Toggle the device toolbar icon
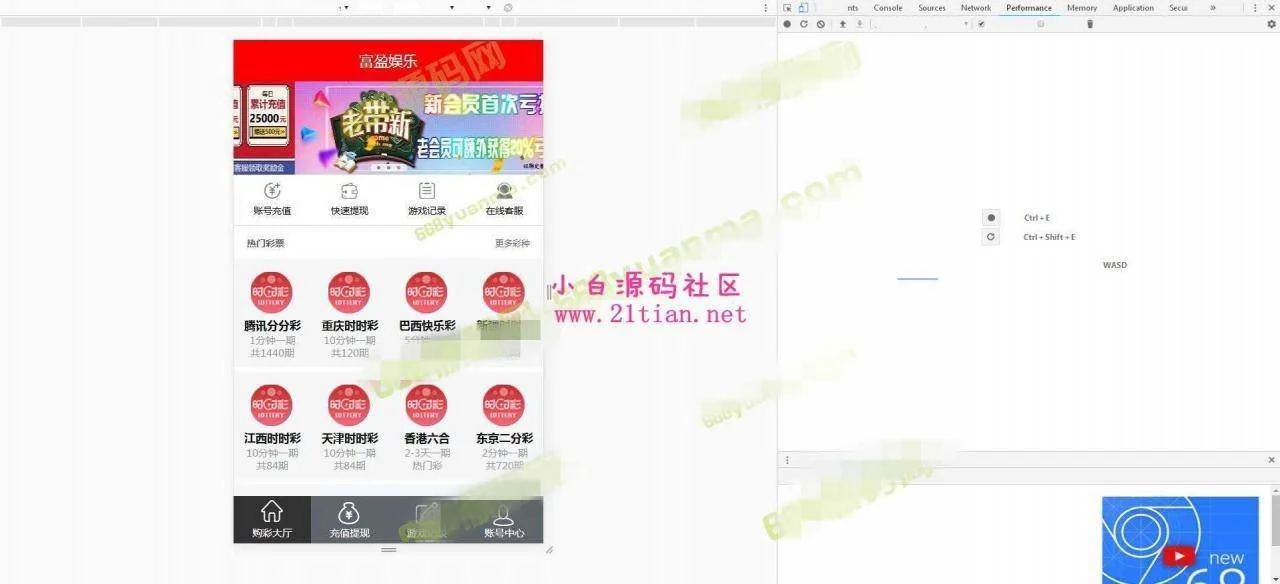This screenshot has width=1280, height=584. (803, 8)
